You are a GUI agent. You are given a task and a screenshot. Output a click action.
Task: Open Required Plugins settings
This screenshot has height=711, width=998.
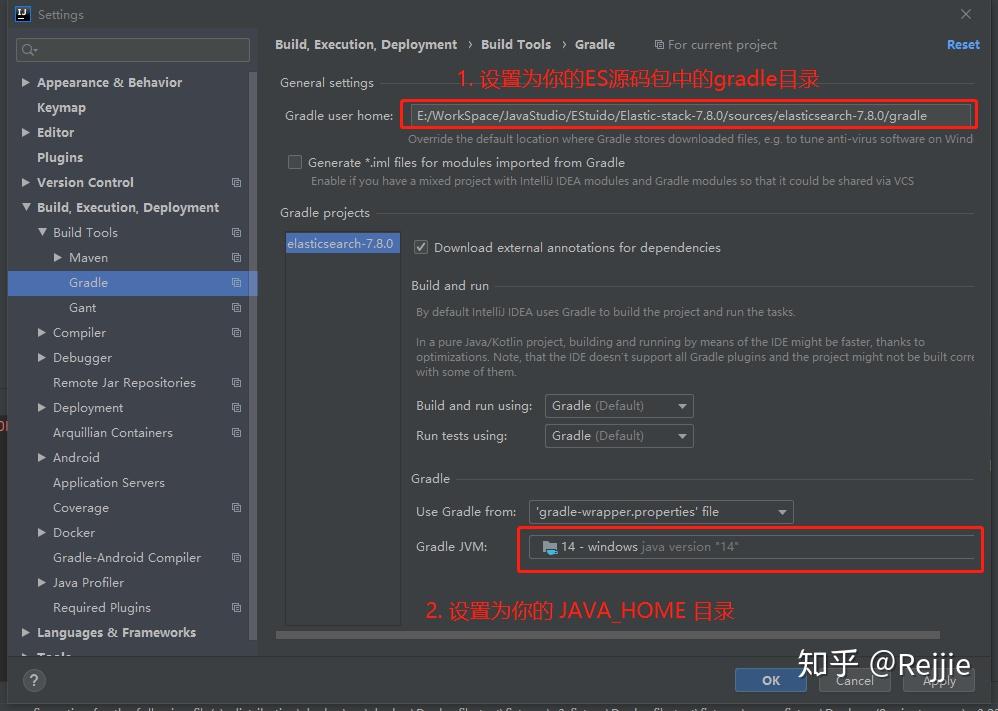click(x=102, y=608)
